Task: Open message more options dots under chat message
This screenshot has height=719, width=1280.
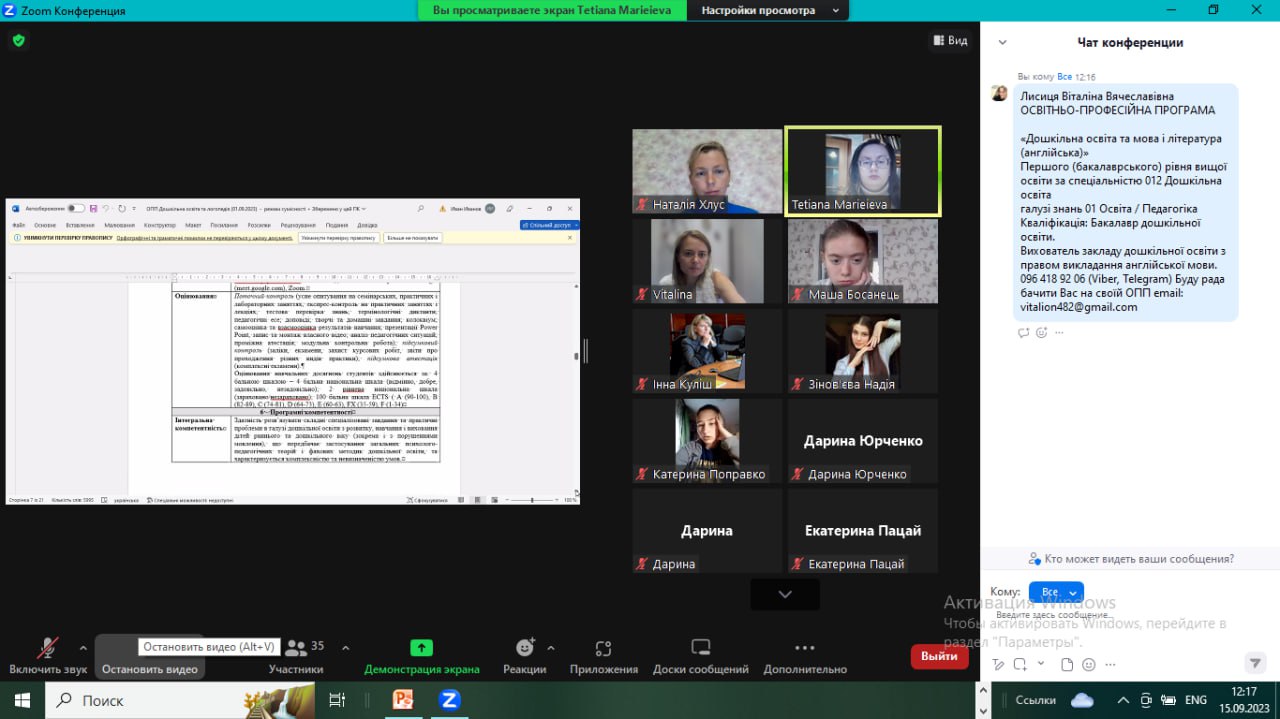Action: click(x=1059, y=332)
